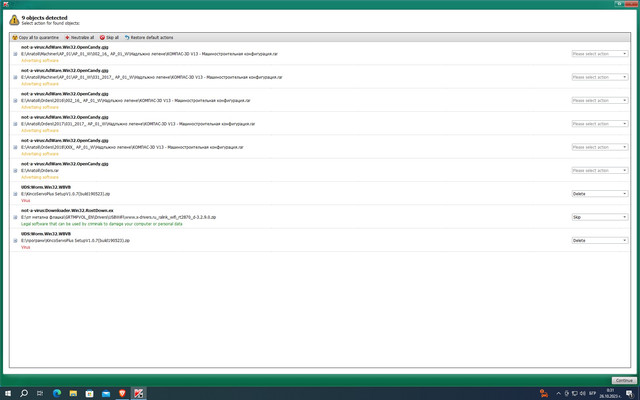Screen dimensions: 640x400
Task: Click the volume tray icon
Action: [x=582, y=393]
